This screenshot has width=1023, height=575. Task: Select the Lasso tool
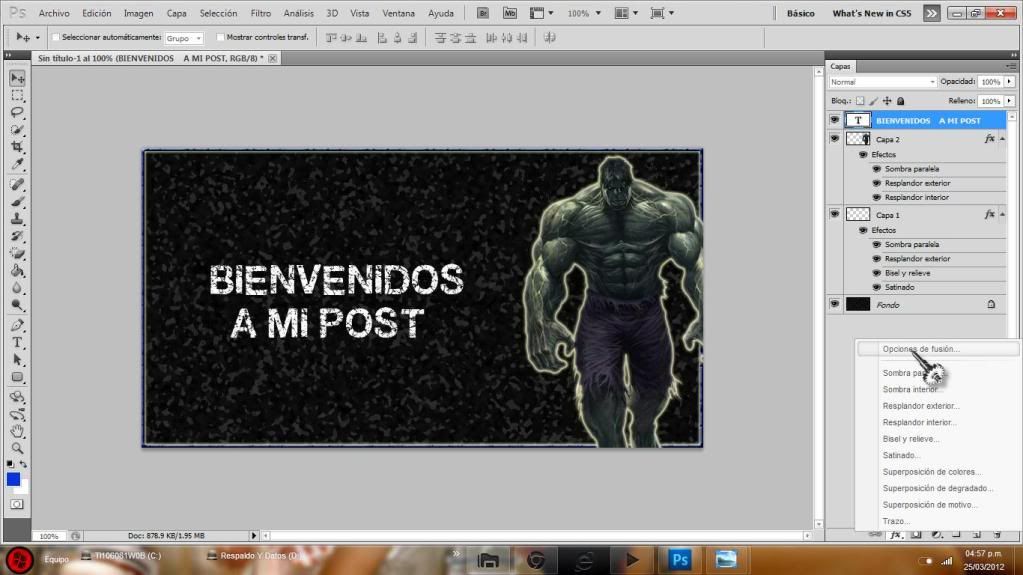click(18, 113)
